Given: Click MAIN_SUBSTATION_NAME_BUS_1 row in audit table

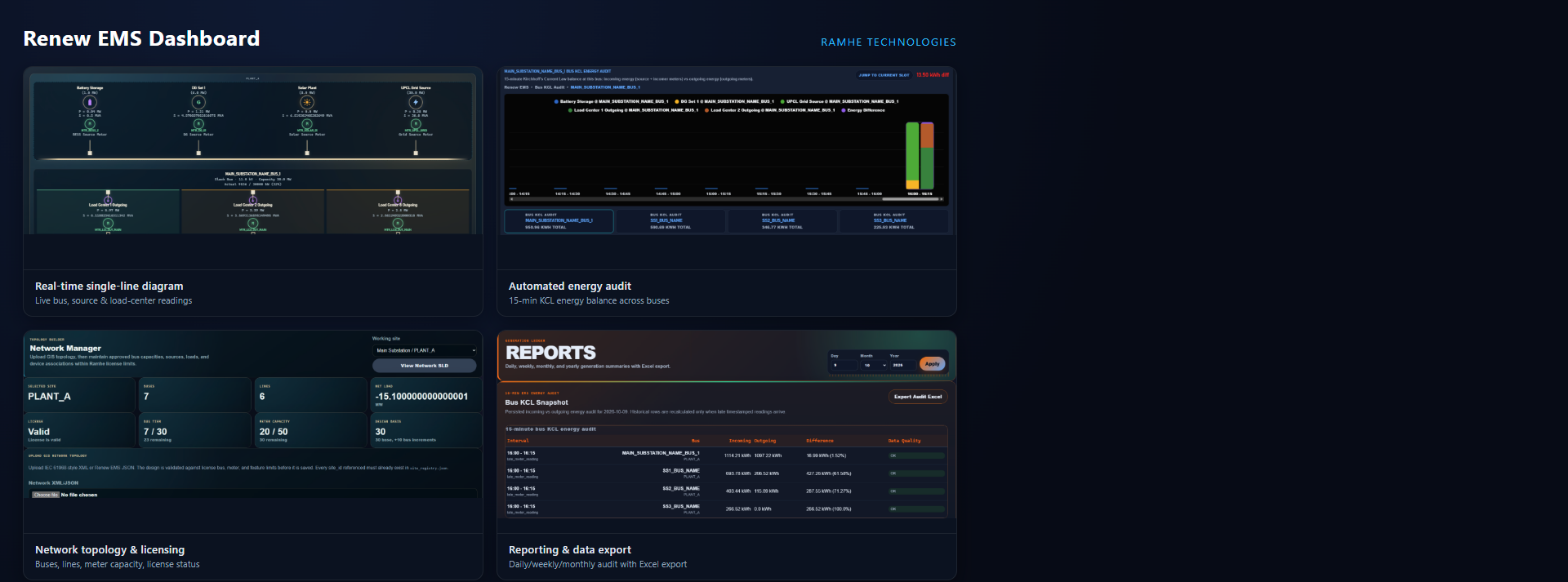Looking at the screenshot, I should pos(726,455).
